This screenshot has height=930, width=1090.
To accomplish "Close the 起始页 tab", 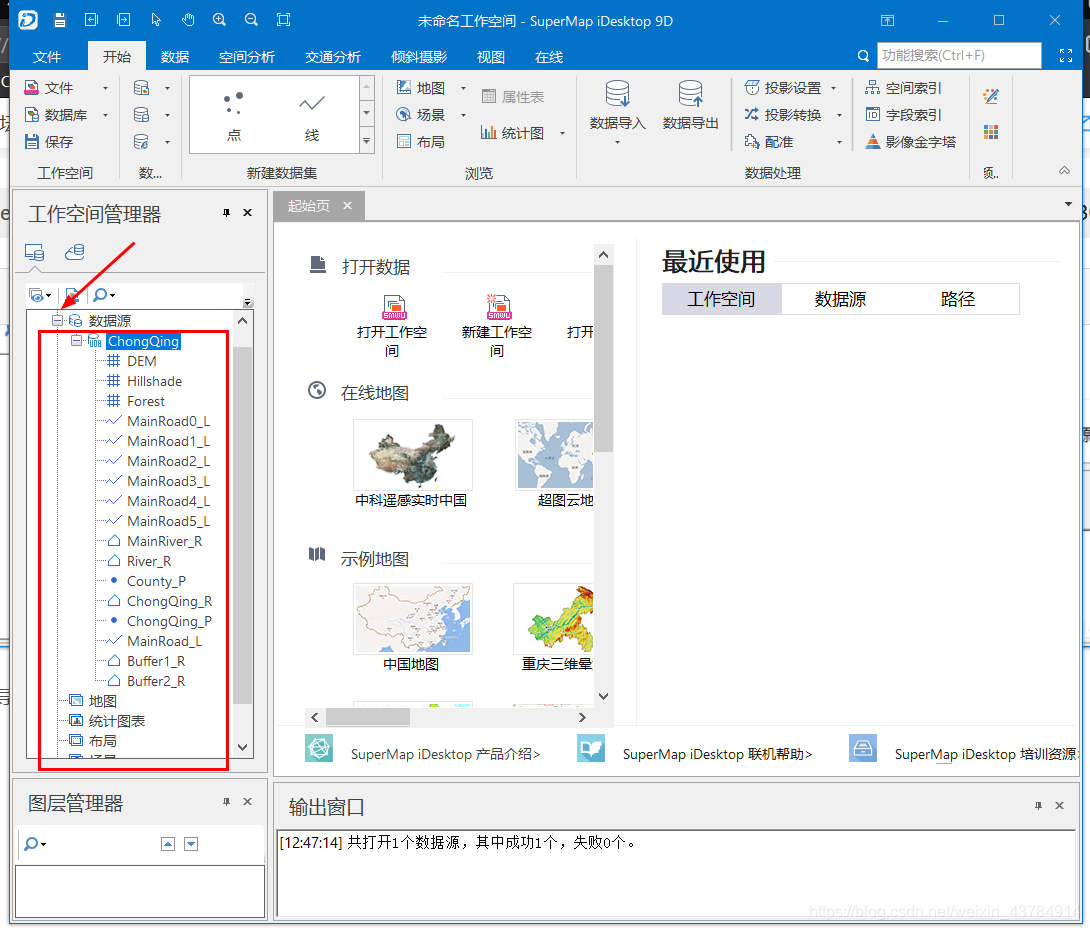I will click(x=348, y=206).
